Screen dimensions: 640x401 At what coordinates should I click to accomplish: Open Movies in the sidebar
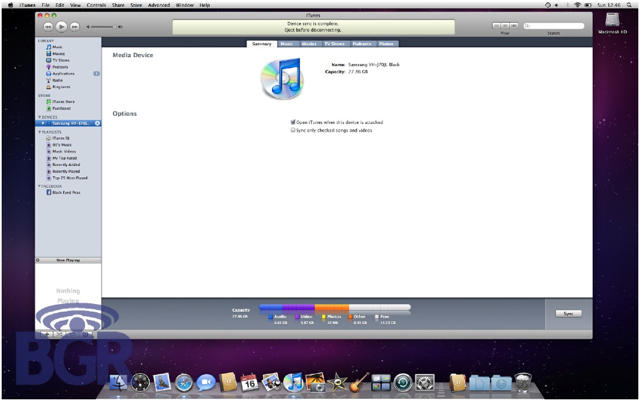tap(57, 53)
